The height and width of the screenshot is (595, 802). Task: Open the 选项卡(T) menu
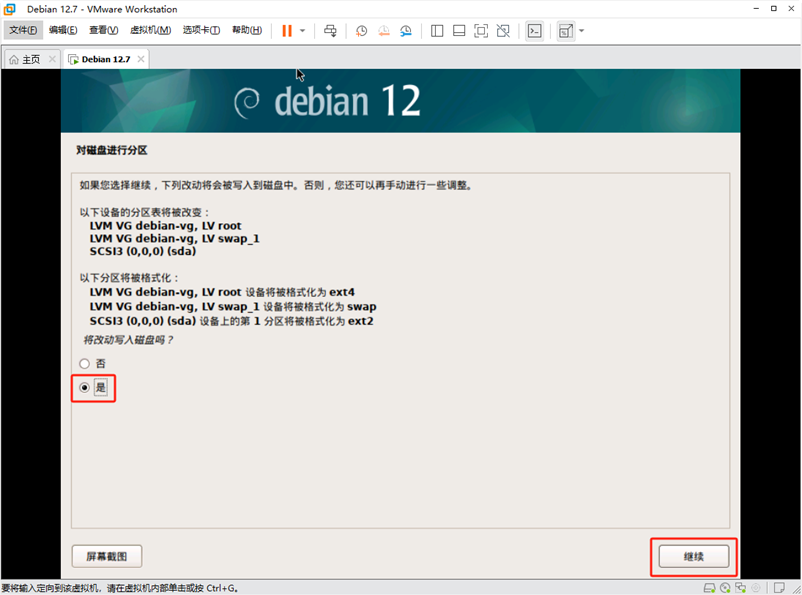(x=202, y=30)
